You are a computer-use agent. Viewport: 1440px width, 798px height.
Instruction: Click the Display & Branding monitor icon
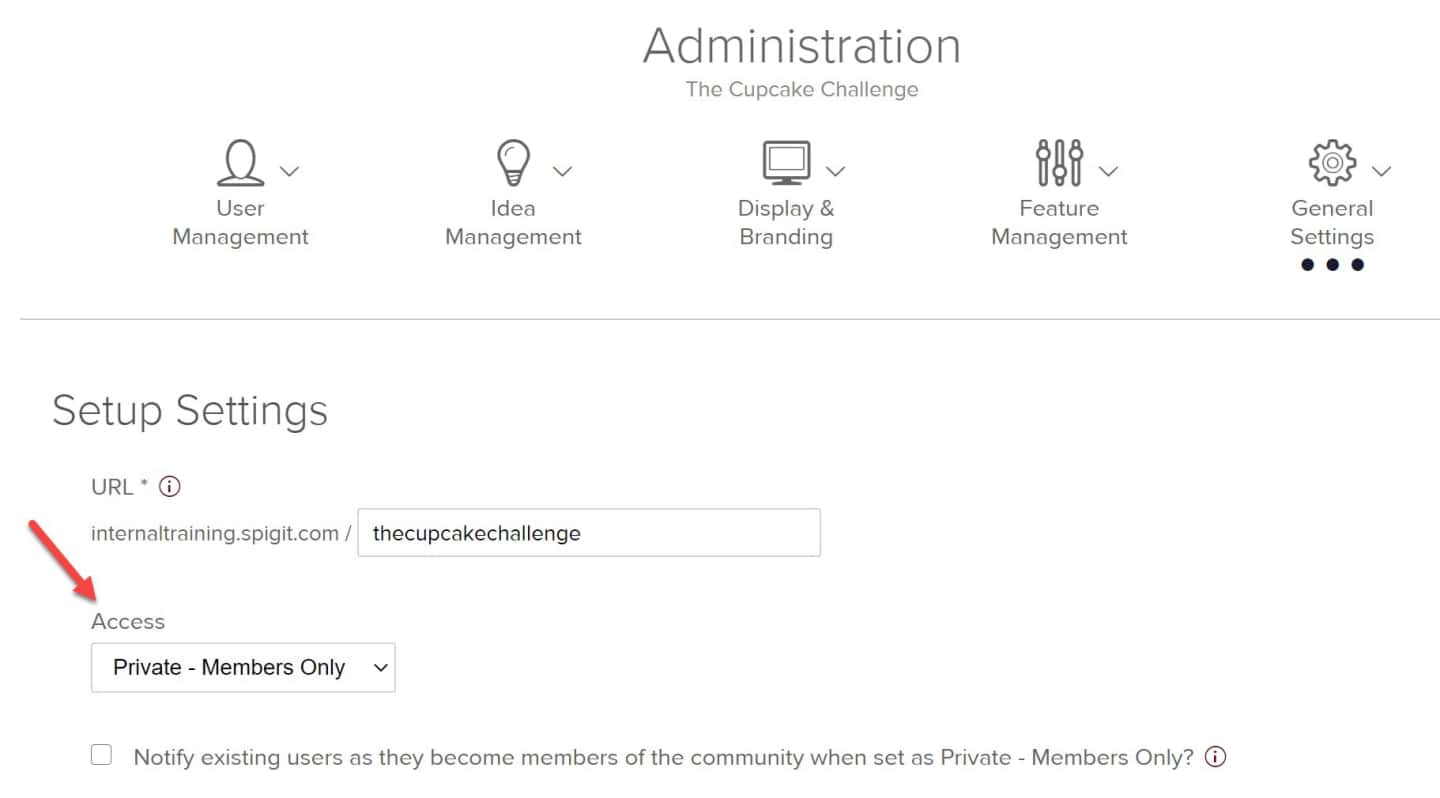click(786, 163)
